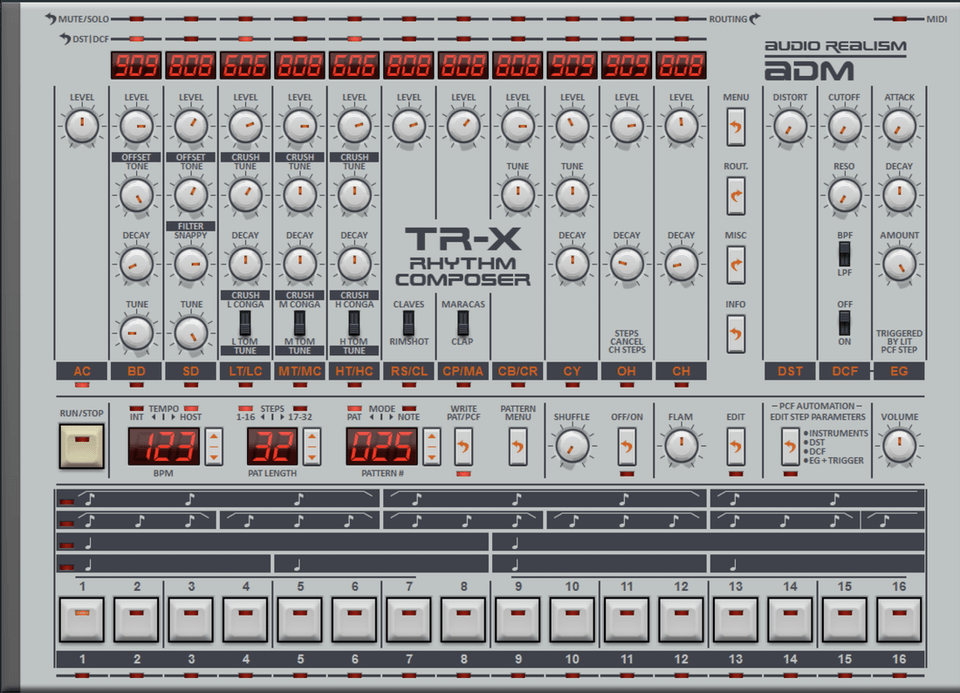960x693 pixels.
Task: Flip the M CONGA / M TOM switch
Action: pyautogui.click(x=299, y=323)
